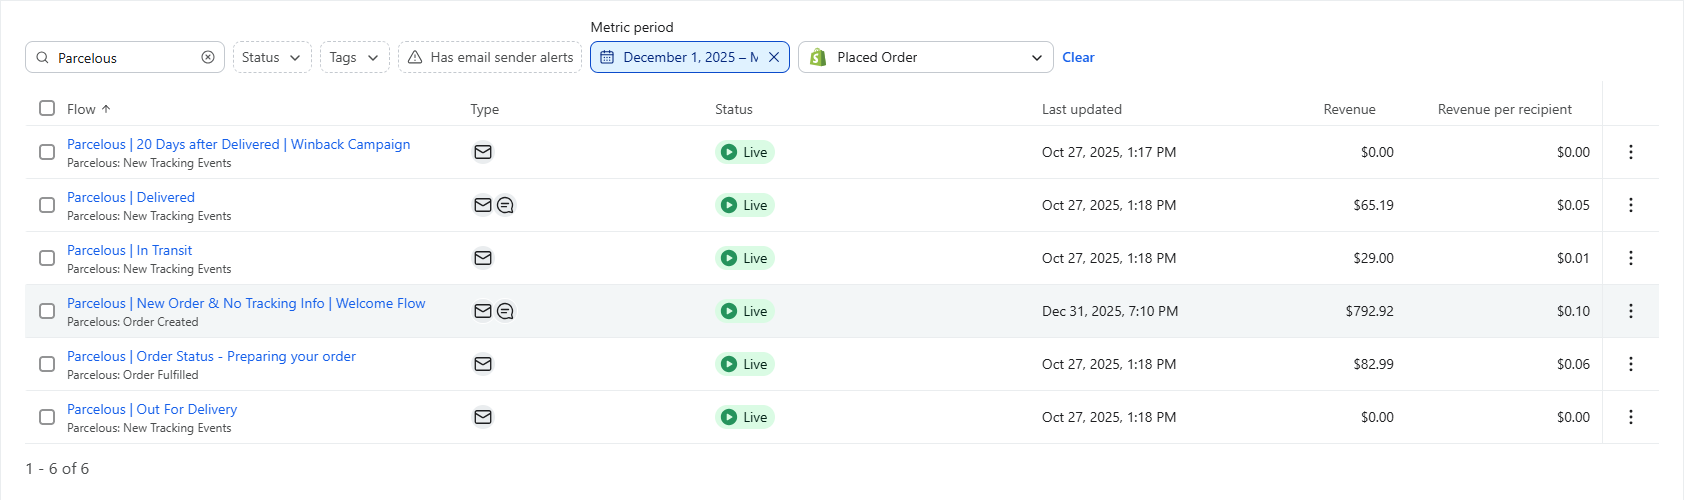Click the $65.19 revenue cell
The image size is (1684, 500).
(x=1374, y=205)
